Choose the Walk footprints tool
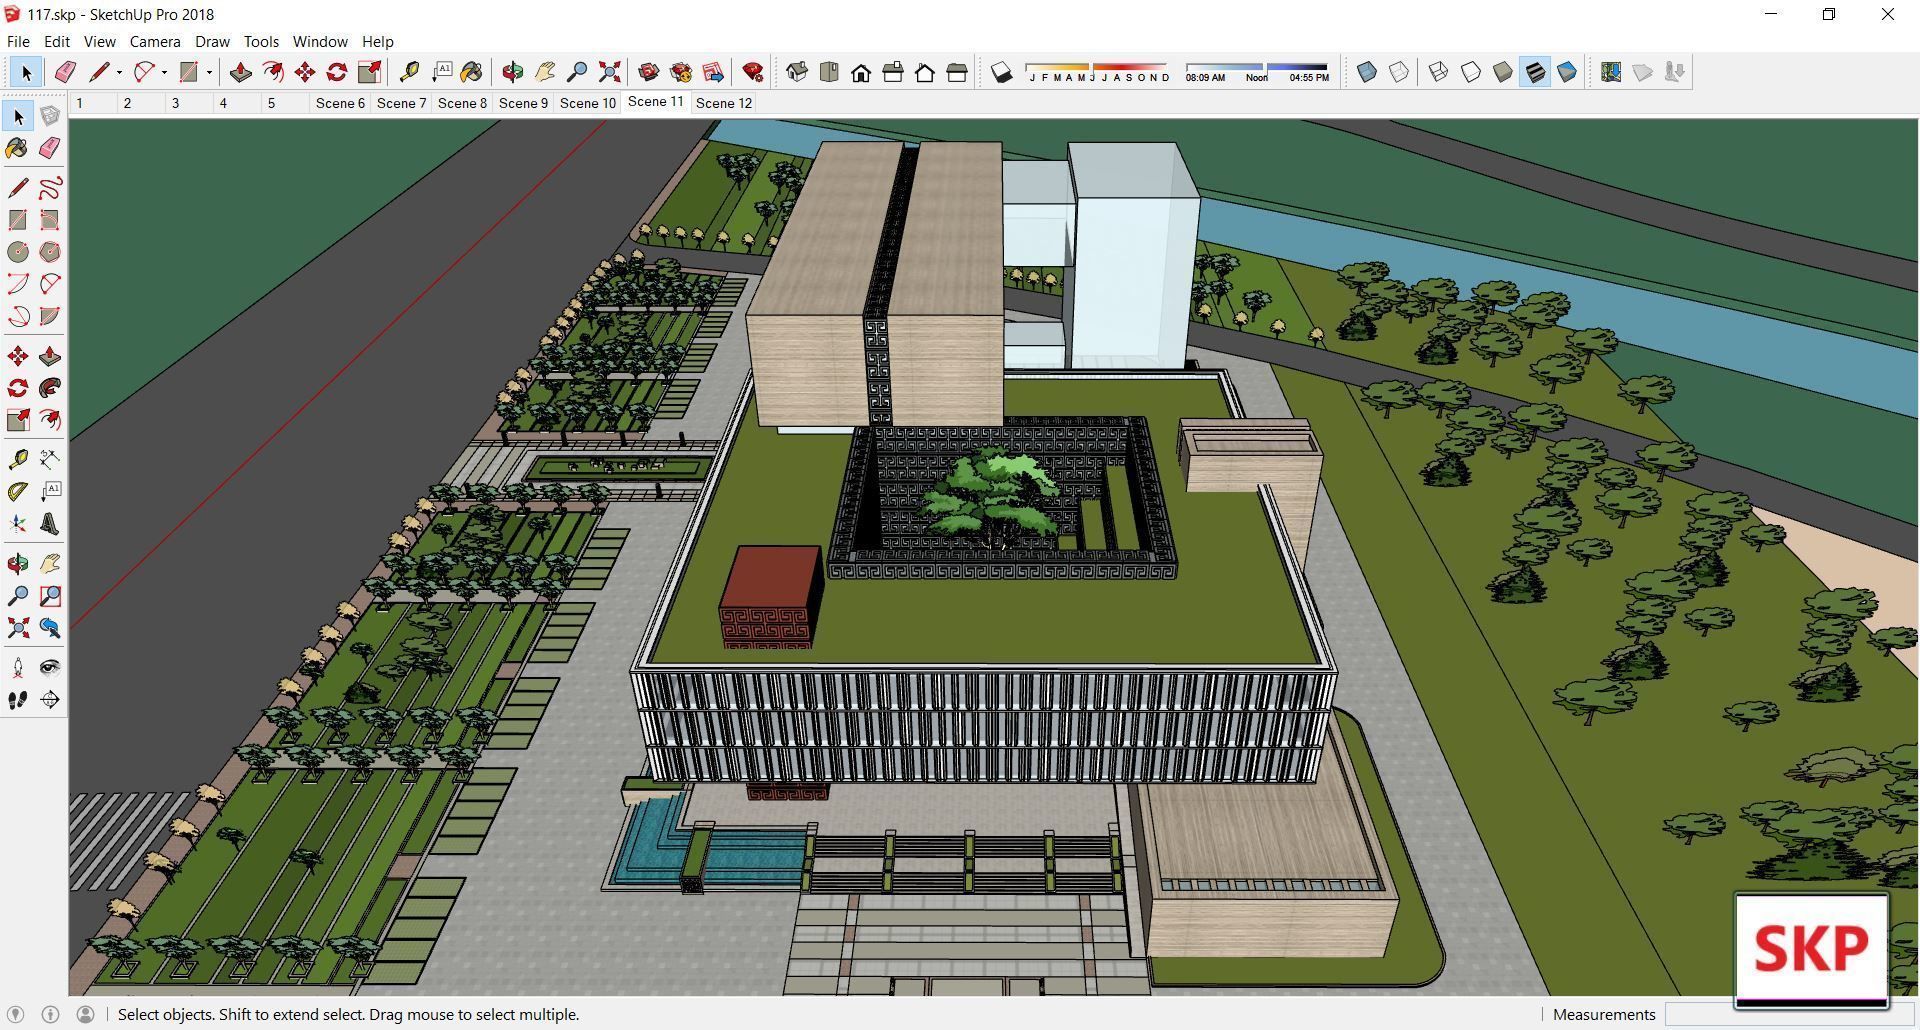Image resolution: width=1920 pixels, height=1030 pixels. (x=18, y=700)
